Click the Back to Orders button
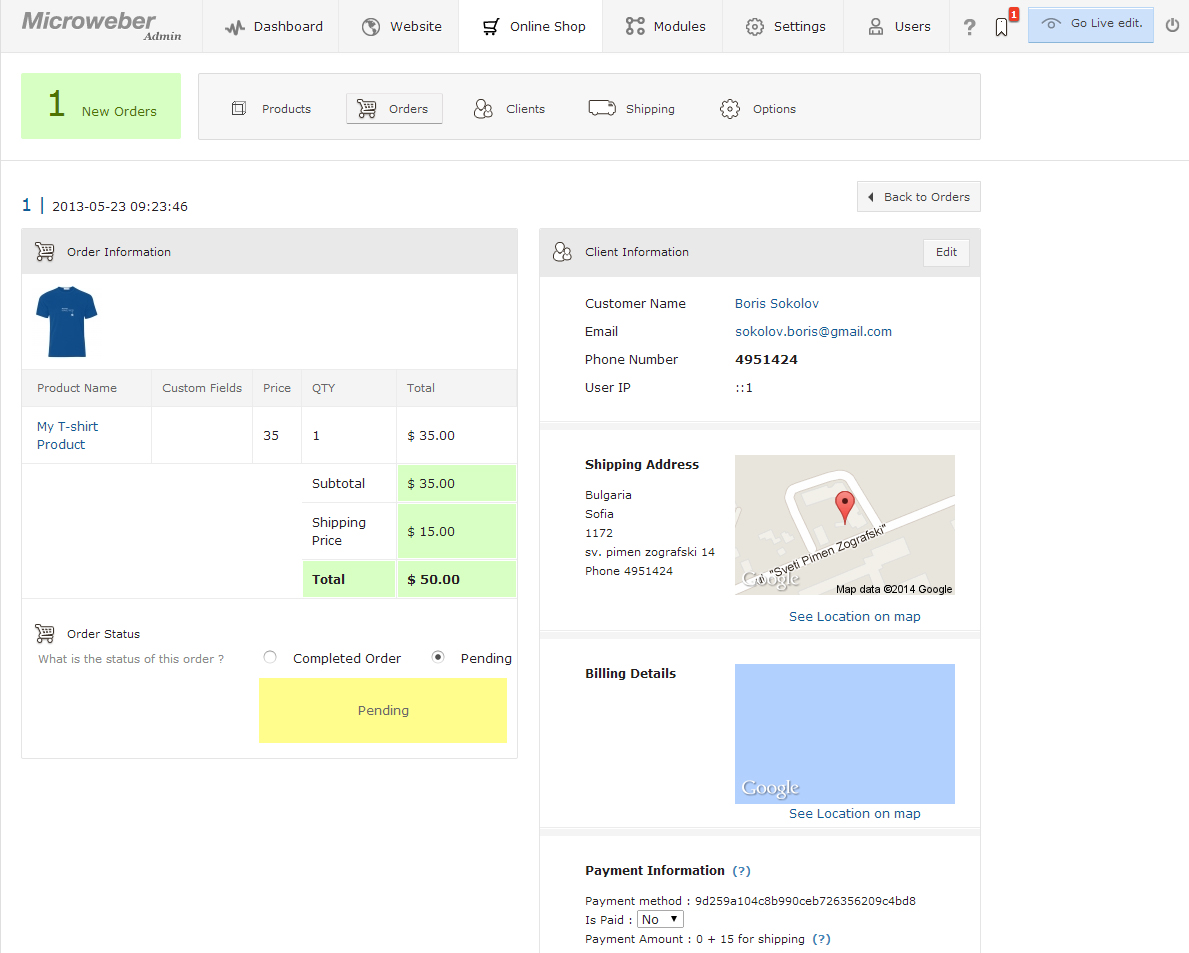Image resolution: width=1189 pixels, height=953 pixels. click(918, 197)
